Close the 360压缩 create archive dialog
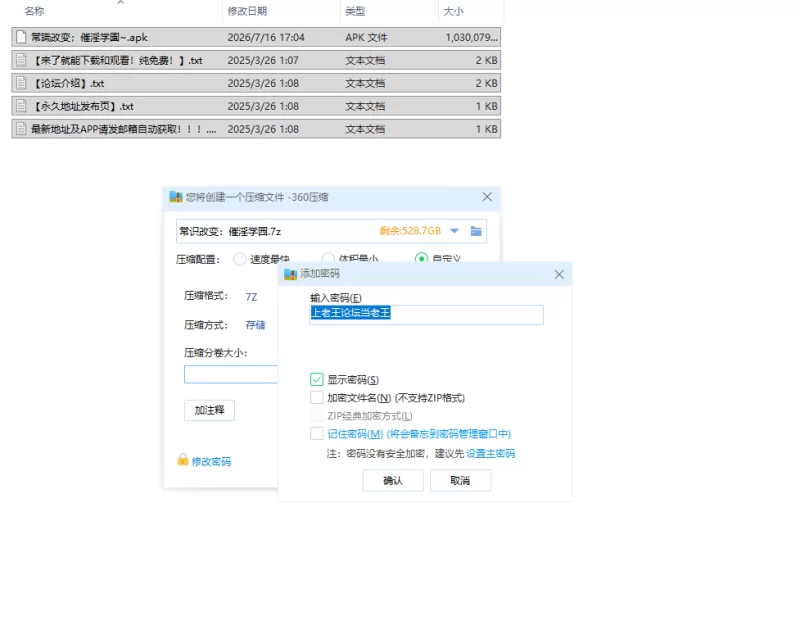The image size is (800, 639). click(487, 196)
